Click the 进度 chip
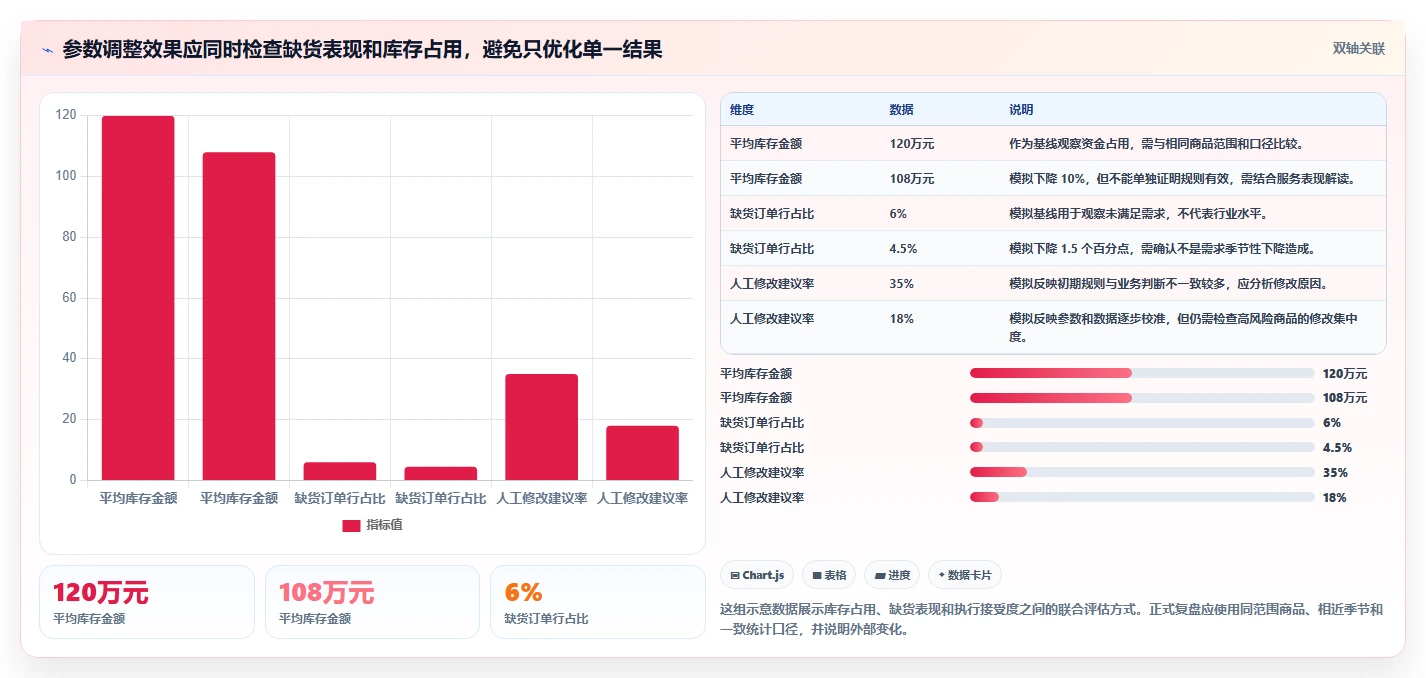The width and height of the screenshot is (1426, 678). [892, 575]
